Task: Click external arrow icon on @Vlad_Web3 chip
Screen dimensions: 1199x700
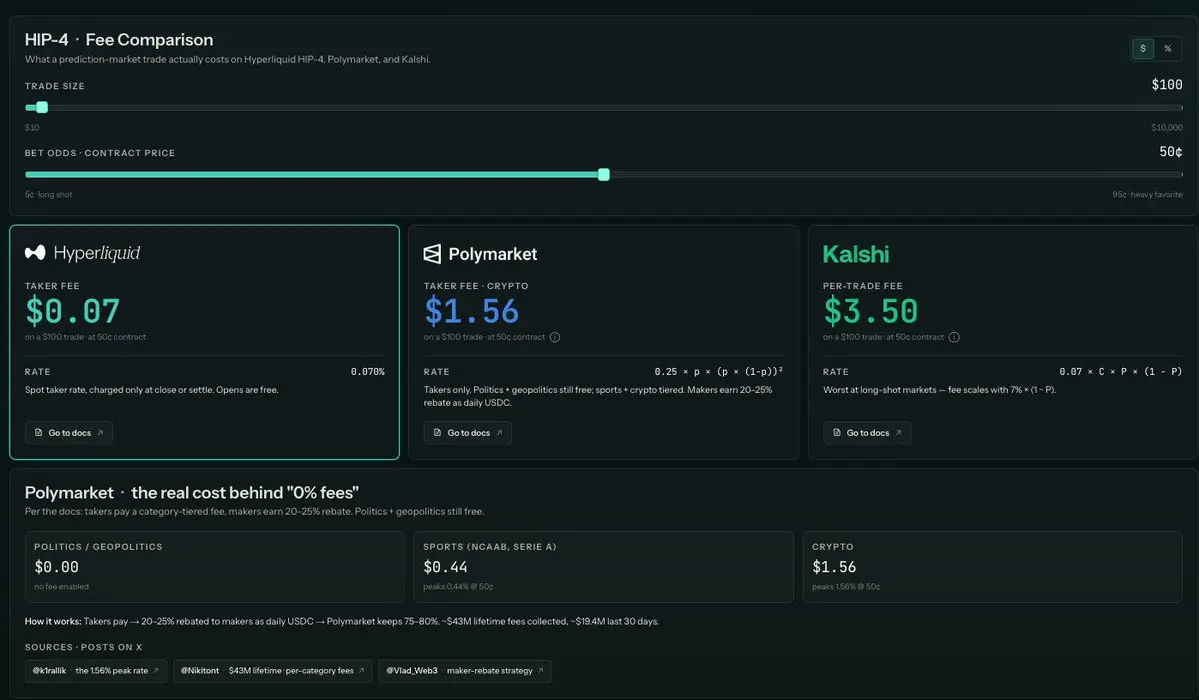Action: point(540,671)
